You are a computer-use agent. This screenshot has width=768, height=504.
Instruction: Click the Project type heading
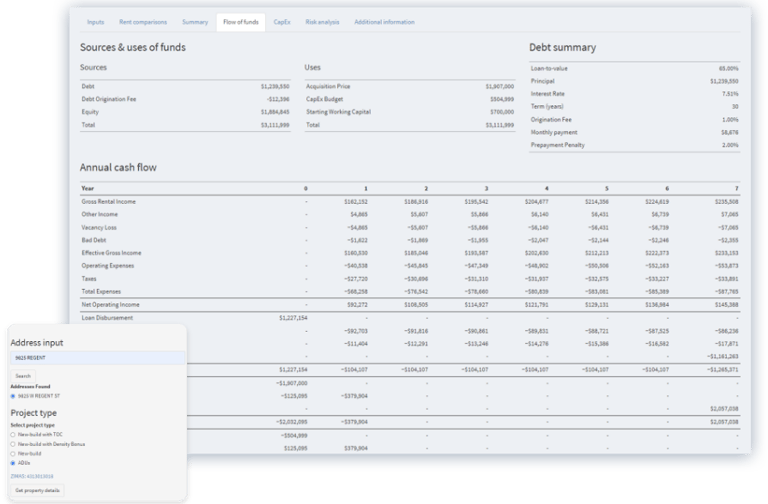point(33,413)
